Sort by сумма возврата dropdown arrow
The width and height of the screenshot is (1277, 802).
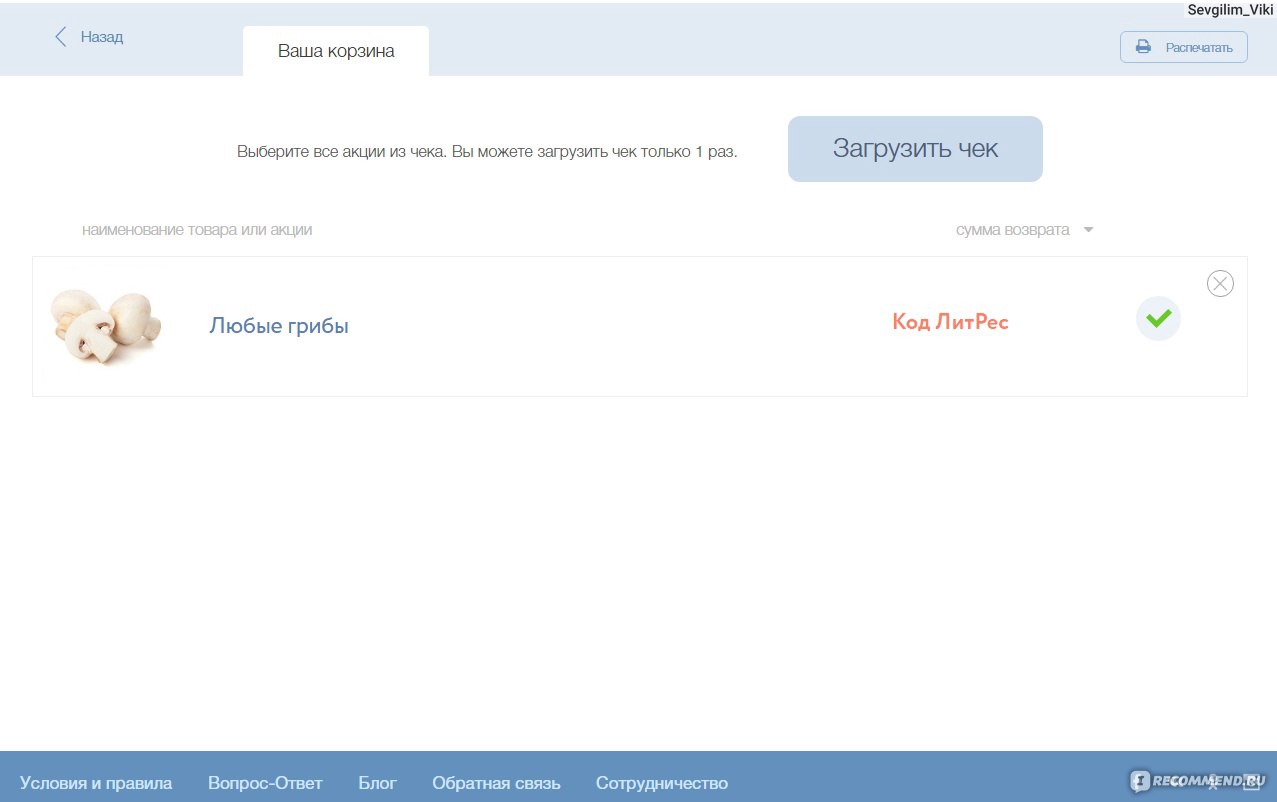click(1088, 230)
